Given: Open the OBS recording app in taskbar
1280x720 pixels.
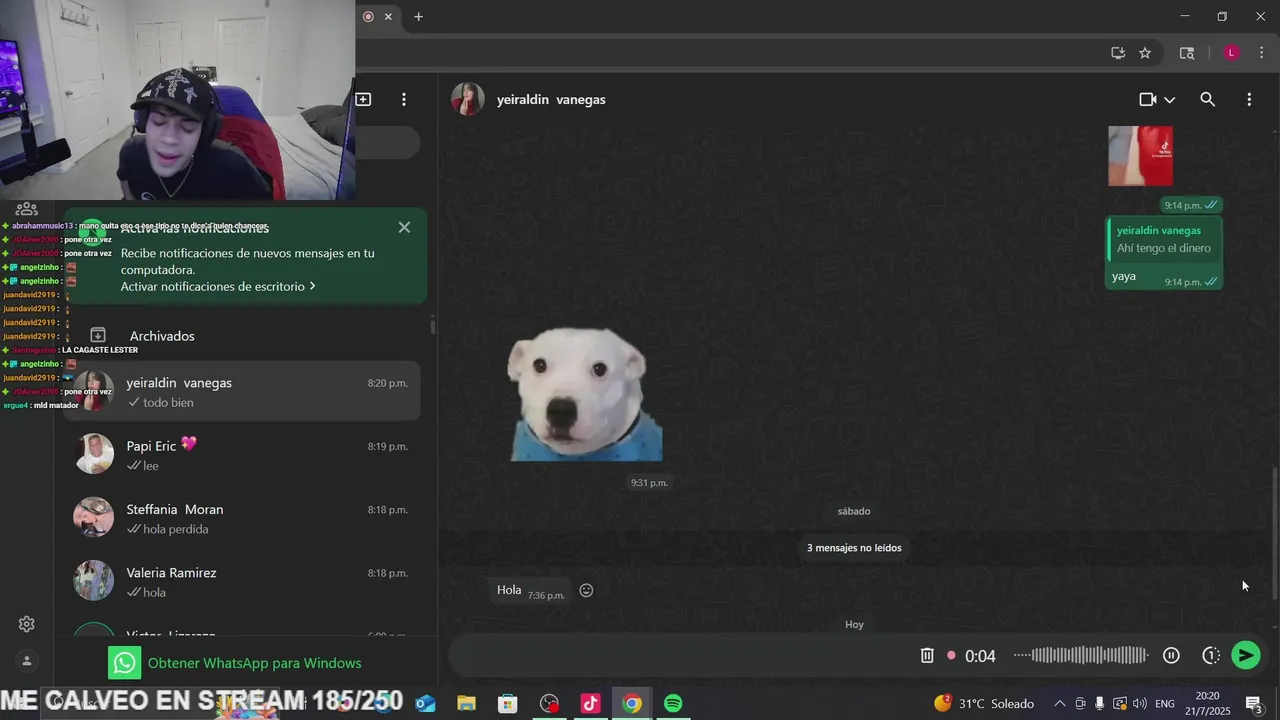Looking at the screenshot, I should [549, 704].
